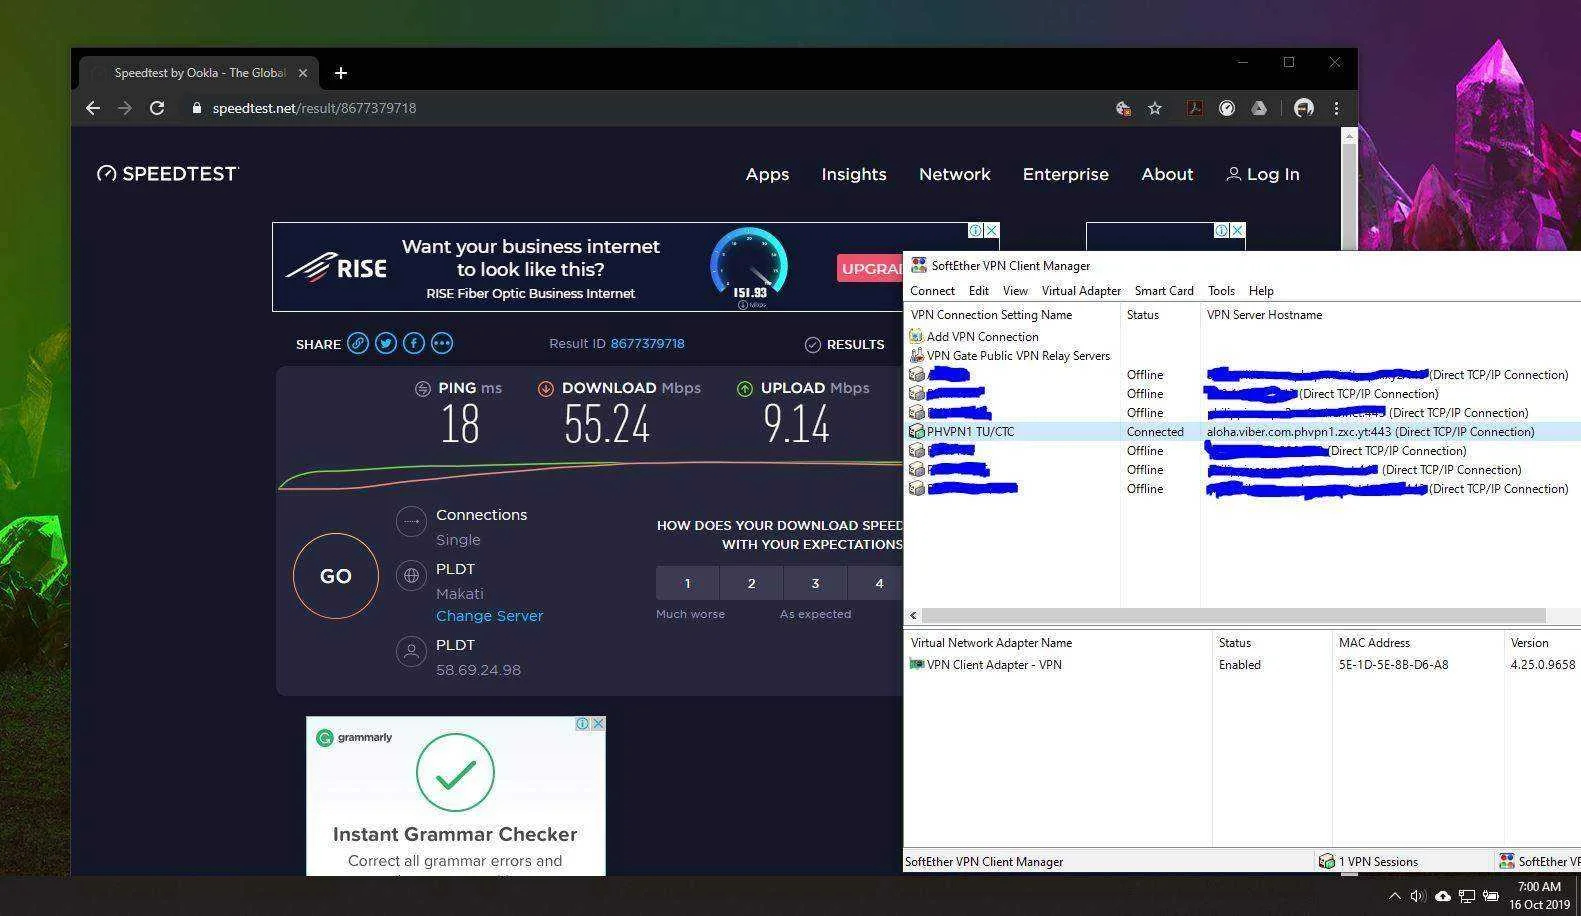The width and height of the screenshot is (1581, 916).
Task: Go back in Chrome browser
Action: point(93,108)
